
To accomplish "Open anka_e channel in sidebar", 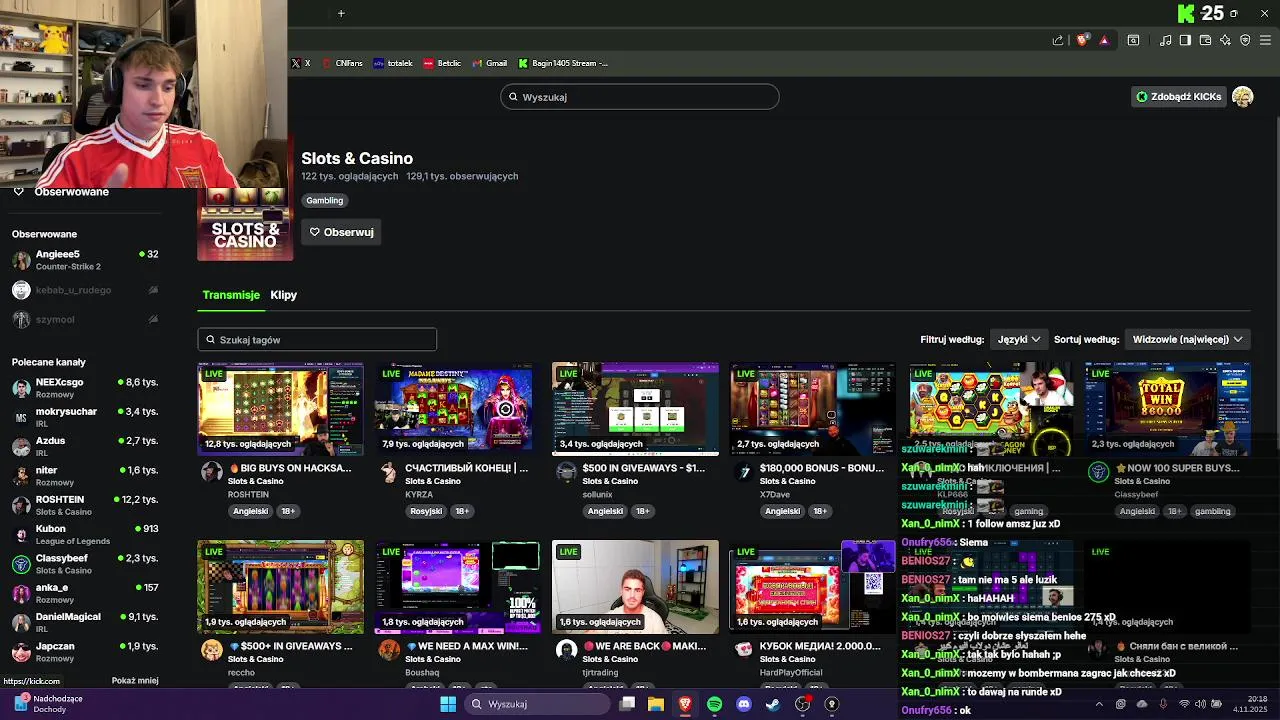I will [85, 593].
